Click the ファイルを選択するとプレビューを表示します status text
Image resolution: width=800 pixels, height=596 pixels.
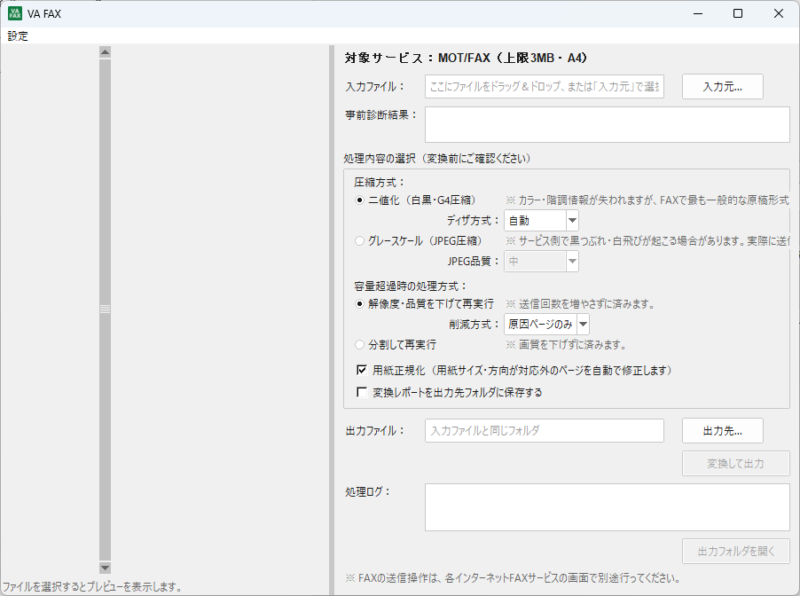[x=92, y=587]
